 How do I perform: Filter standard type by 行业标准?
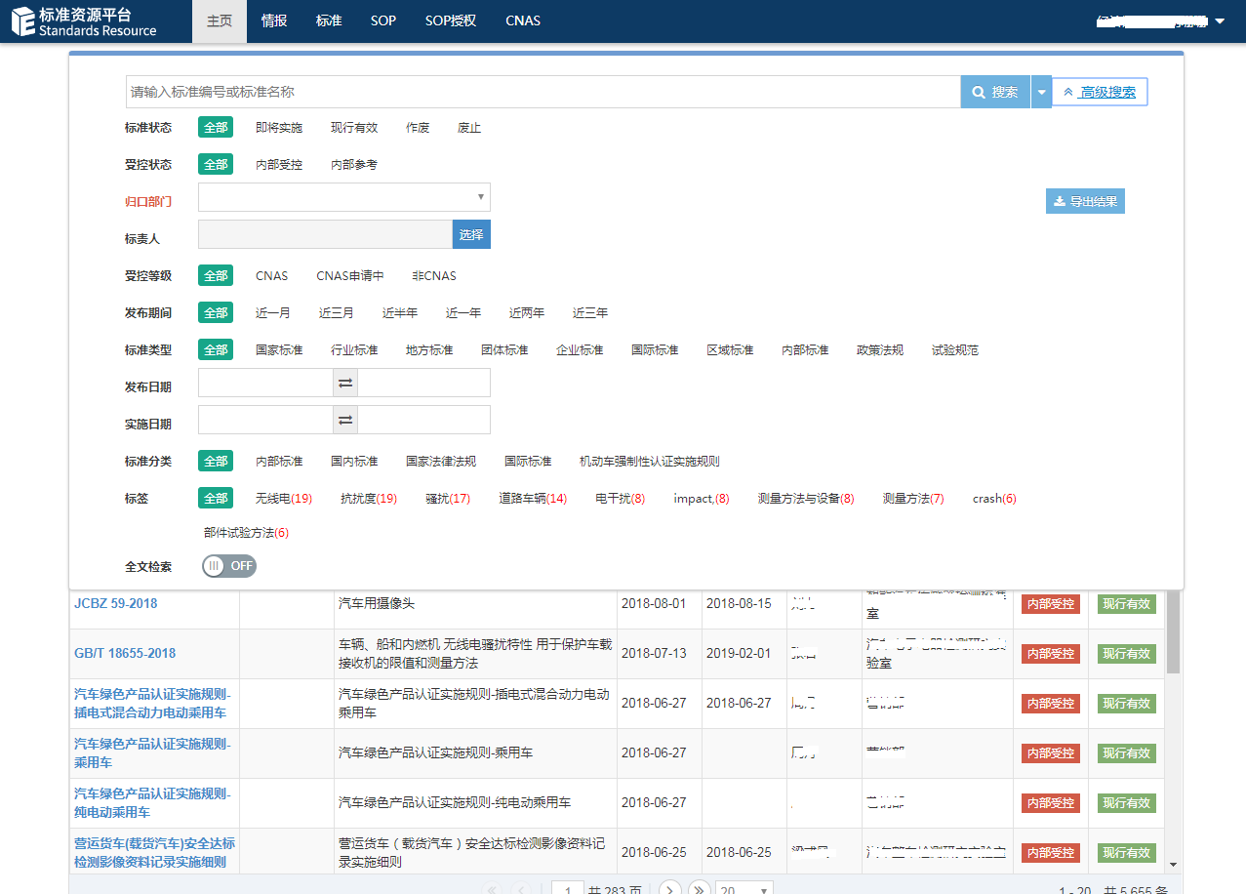point(354,349)
